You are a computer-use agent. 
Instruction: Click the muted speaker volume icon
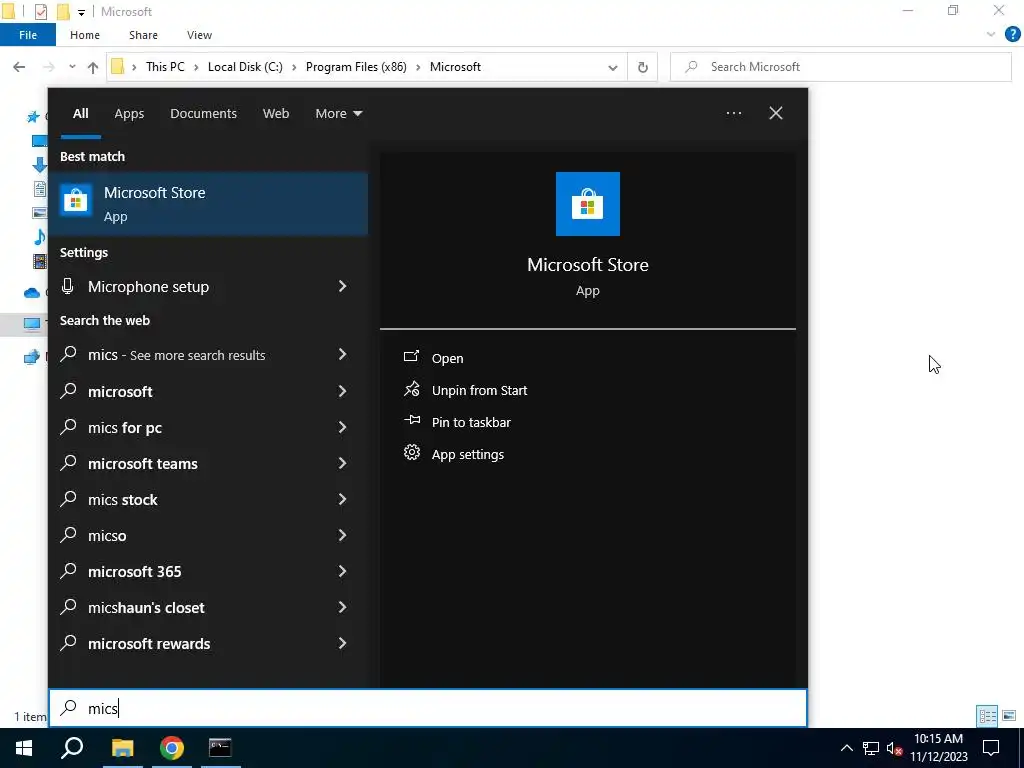point(895,748)
